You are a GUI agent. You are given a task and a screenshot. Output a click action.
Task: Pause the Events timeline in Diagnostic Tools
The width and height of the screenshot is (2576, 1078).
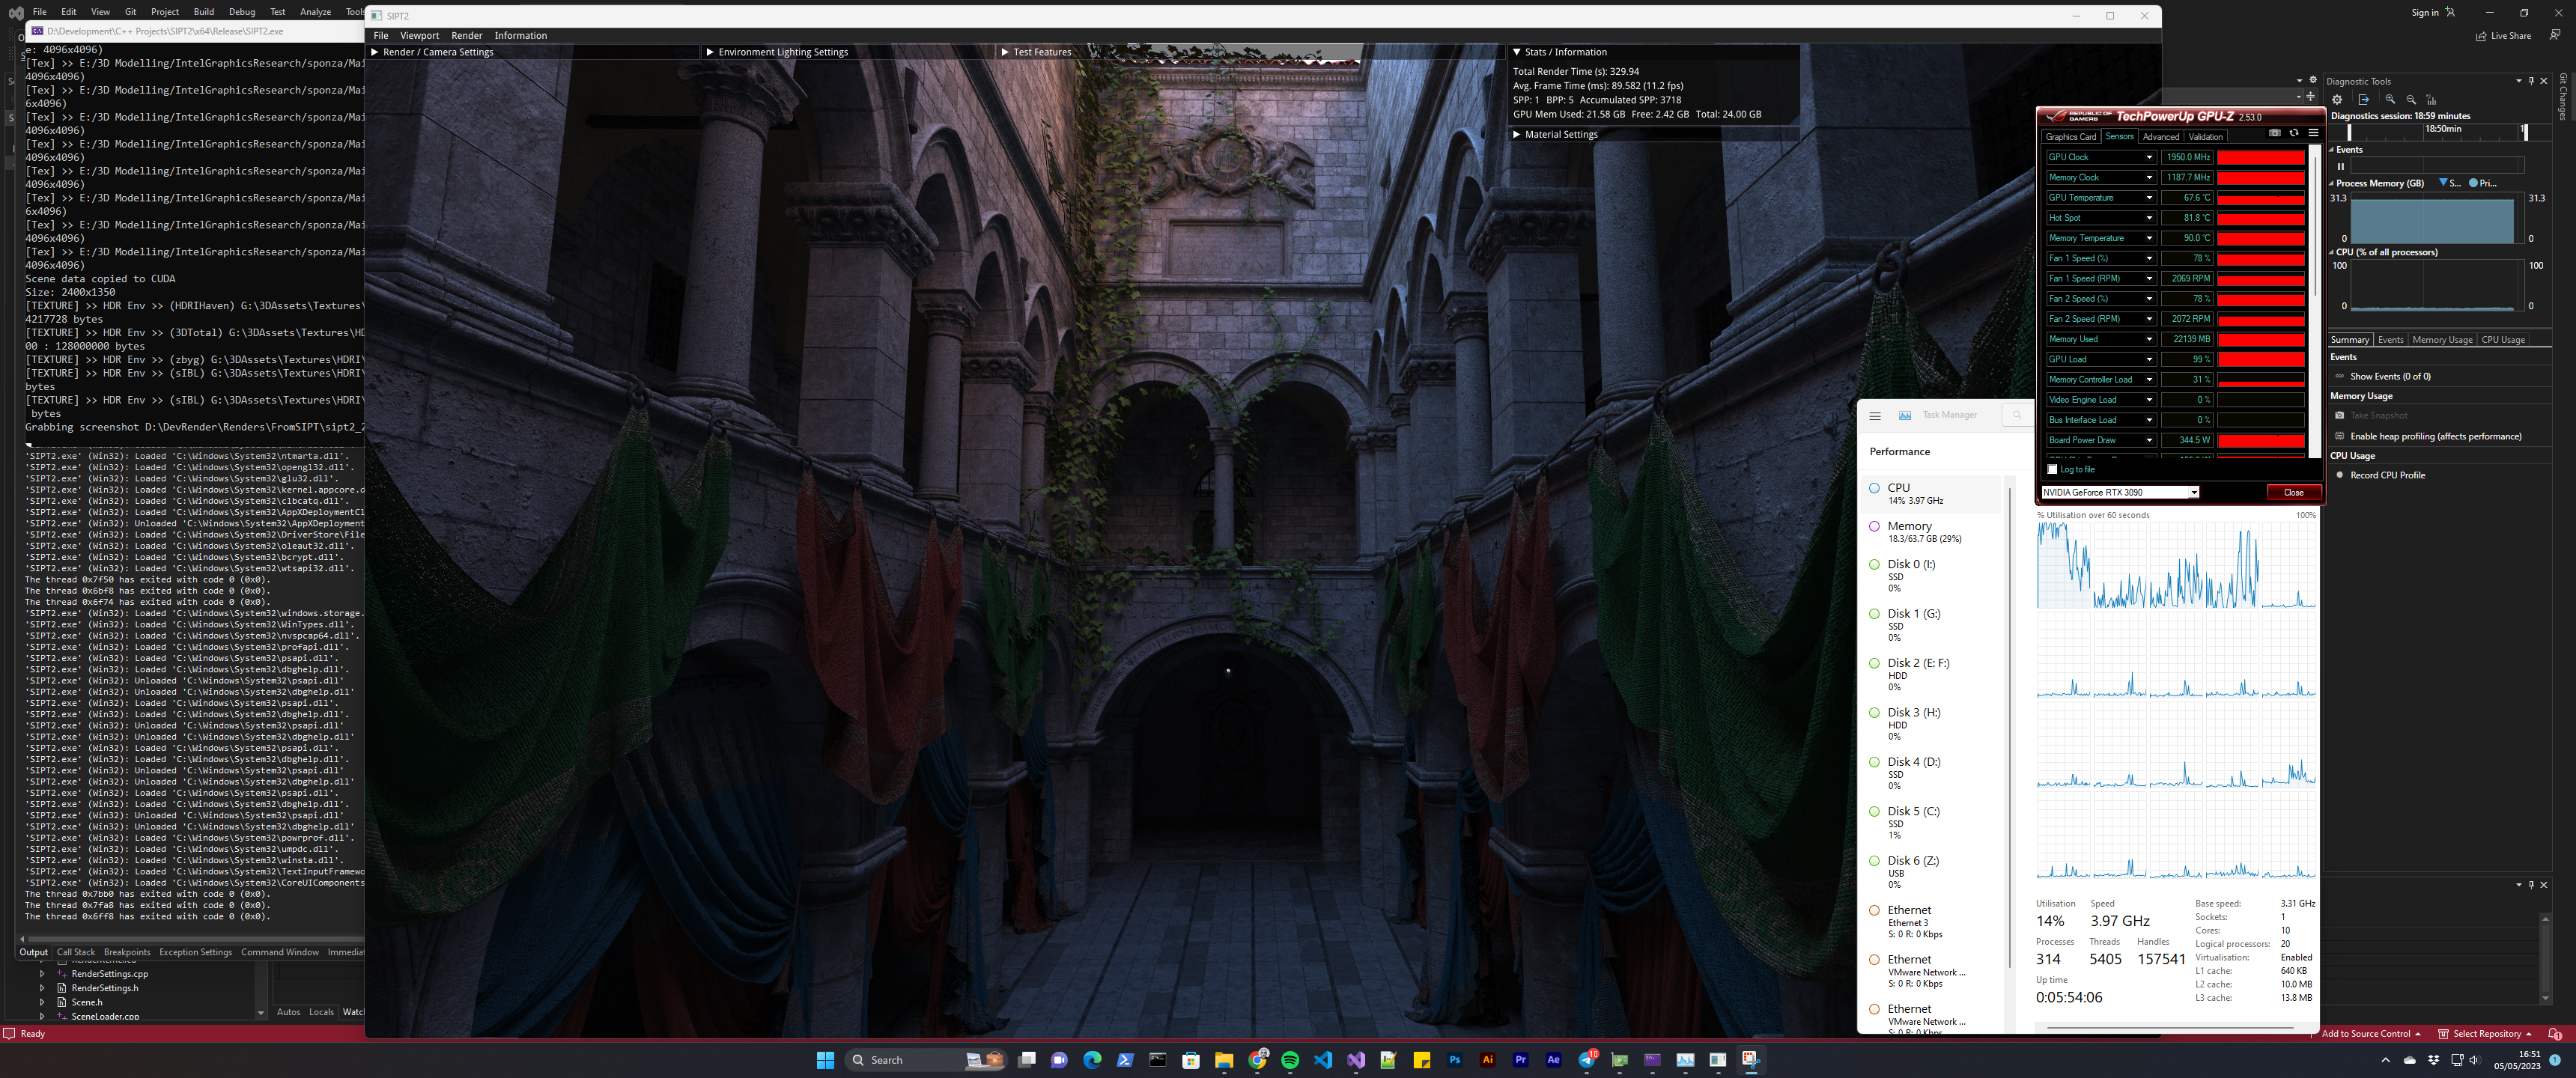tap(2341, 166)
